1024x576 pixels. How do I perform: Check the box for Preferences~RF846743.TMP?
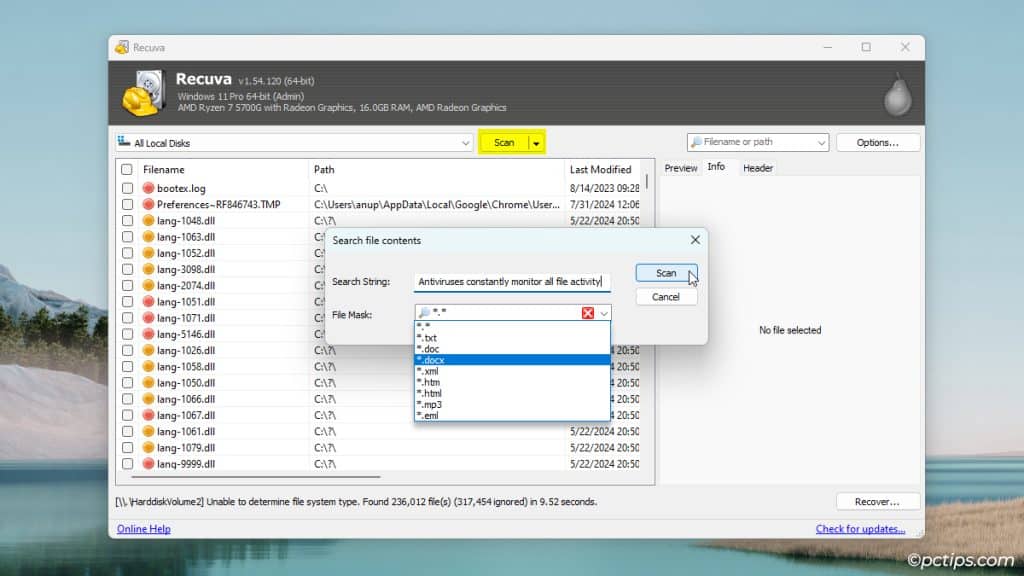click(x=127, y=204)
